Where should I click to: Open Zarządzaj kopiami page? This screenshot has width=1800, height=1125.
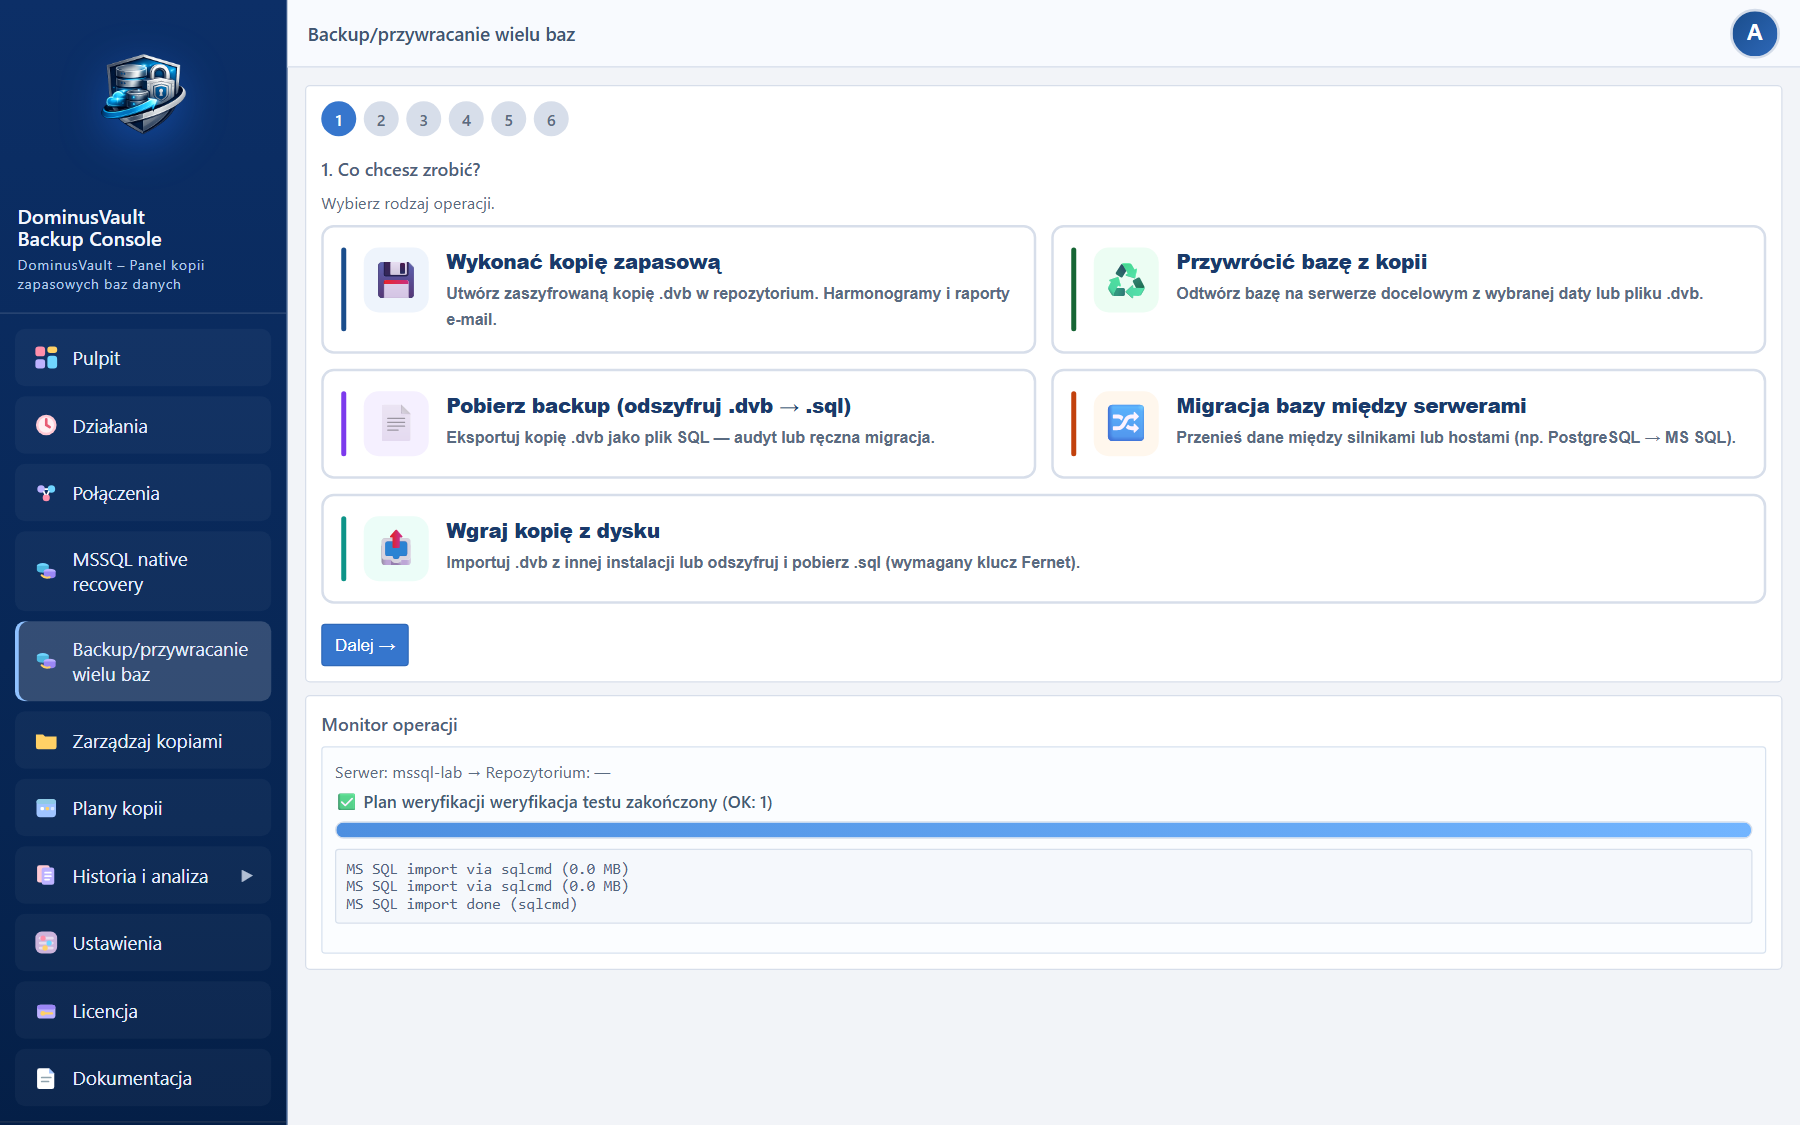[143, 741]
